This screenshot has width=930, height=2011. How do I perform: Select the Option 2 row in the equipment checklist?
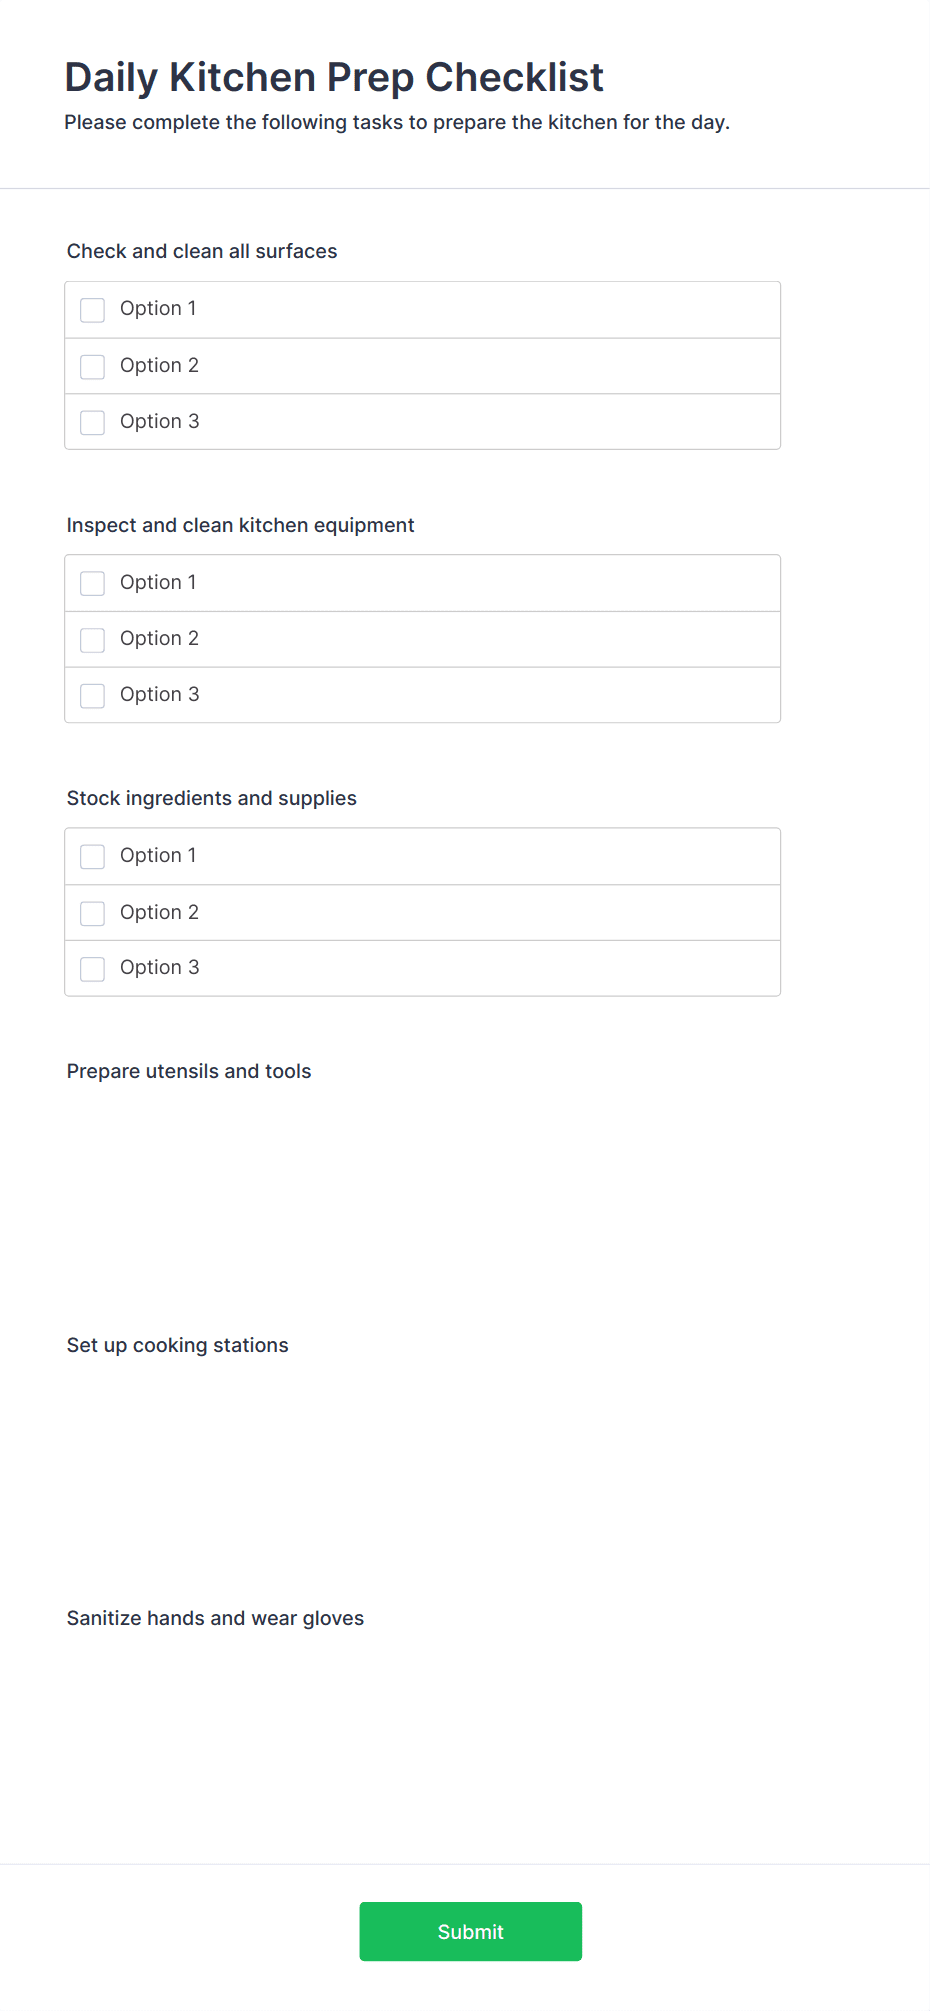tap(422, 639)
